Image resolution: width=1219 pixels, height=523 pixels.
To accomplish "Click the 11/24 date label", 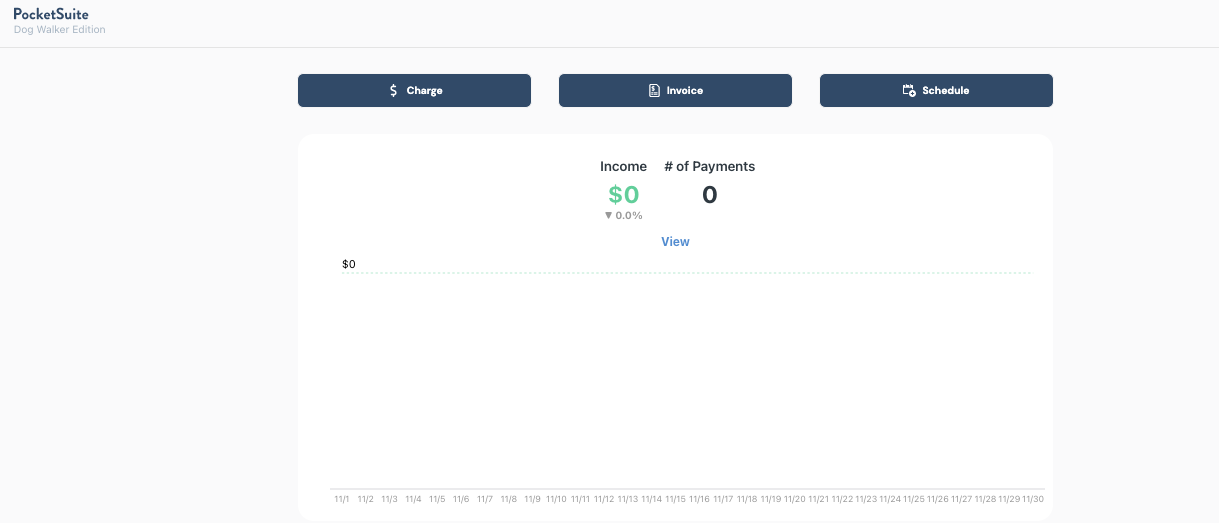I will tap(889, 499).
